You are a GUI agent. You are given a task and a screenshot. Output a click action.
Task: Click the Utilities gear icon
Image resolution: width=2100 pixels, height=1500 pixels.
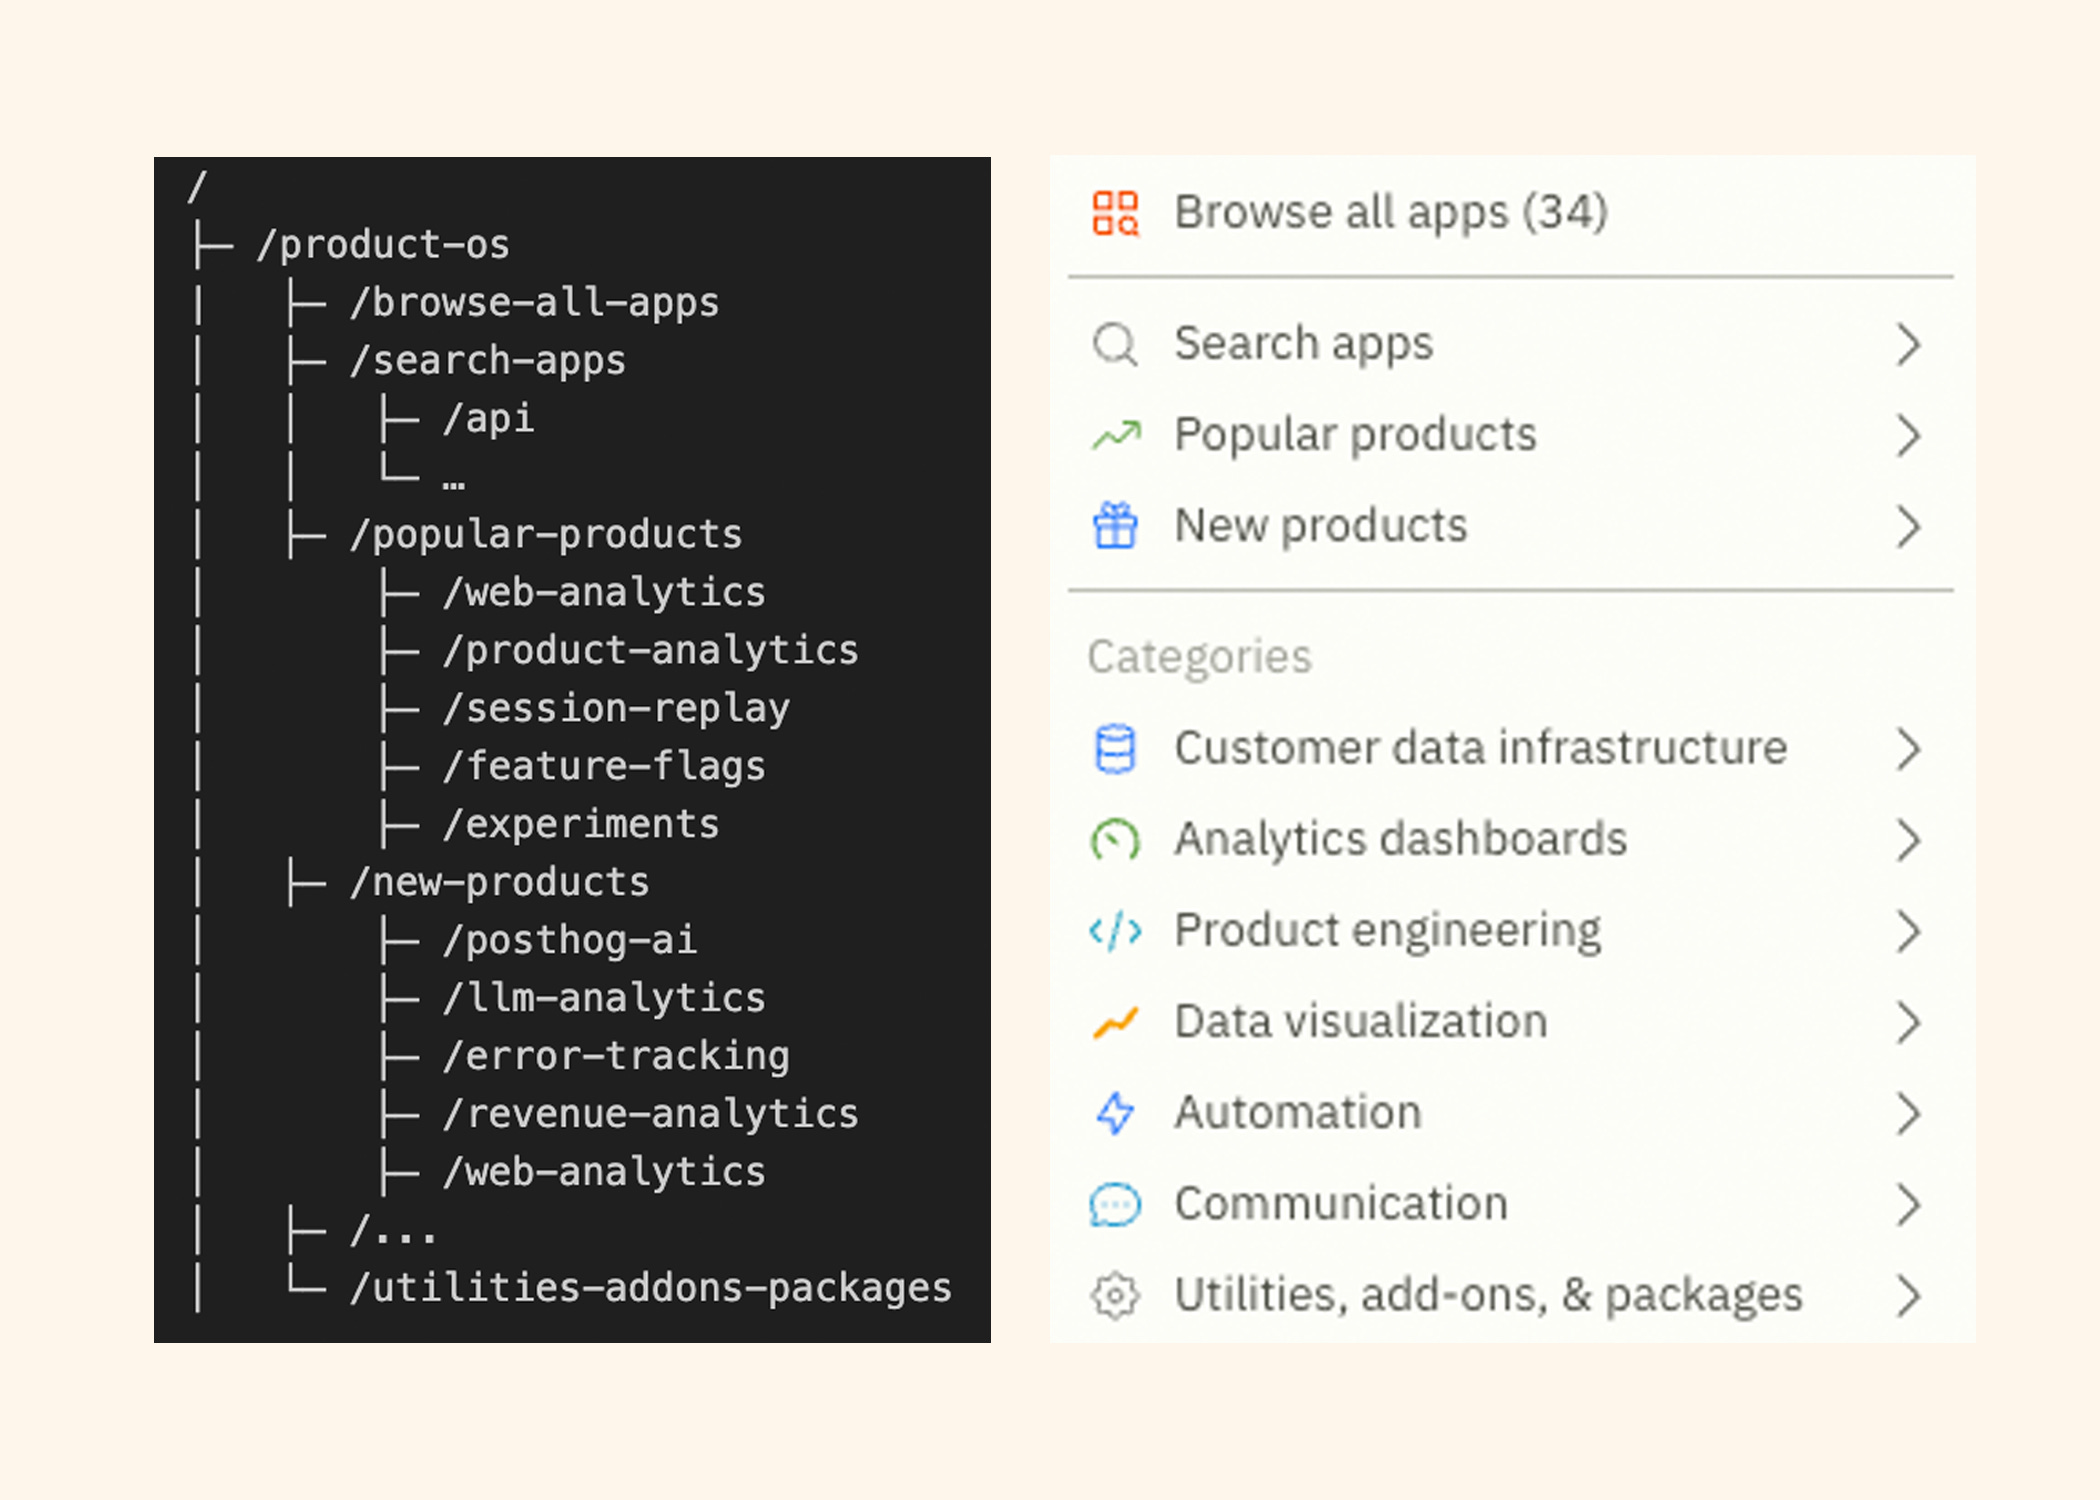1115,1296
